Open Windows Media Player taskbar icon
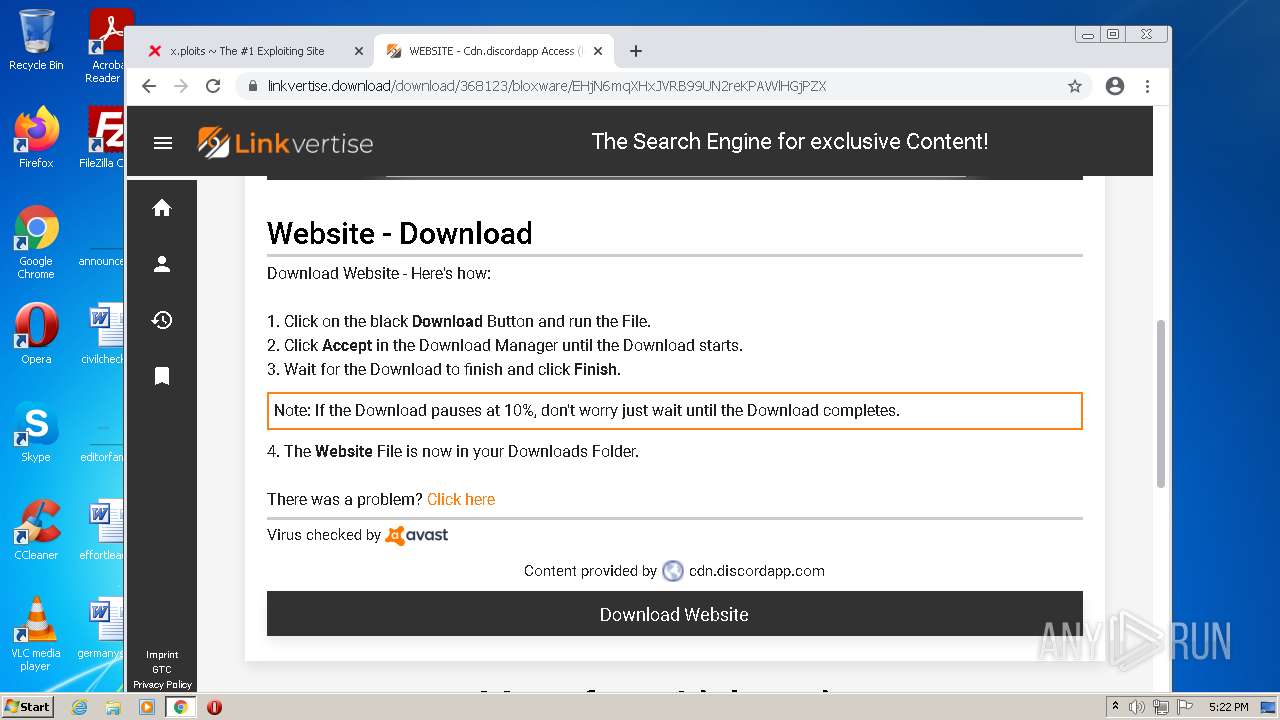 coord(147,707)
